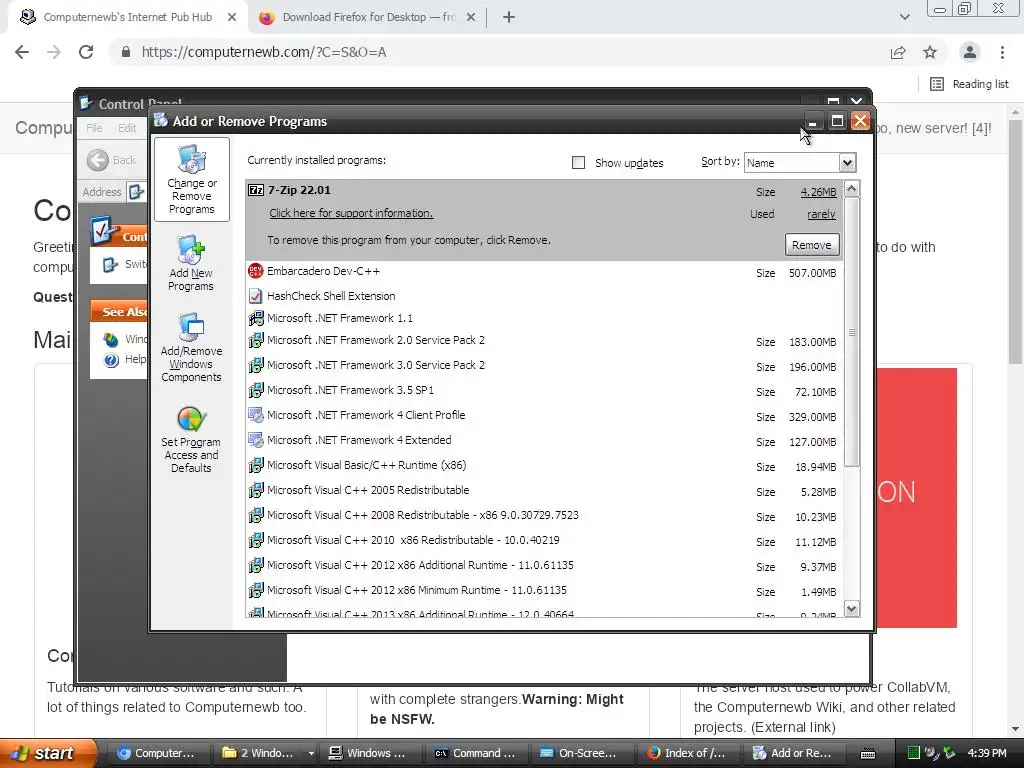The width and height of the screenshot is (1024, 768).
Task: Select .NET Framework 4 Client Profile icon
Action: click(x=256, y=415)
